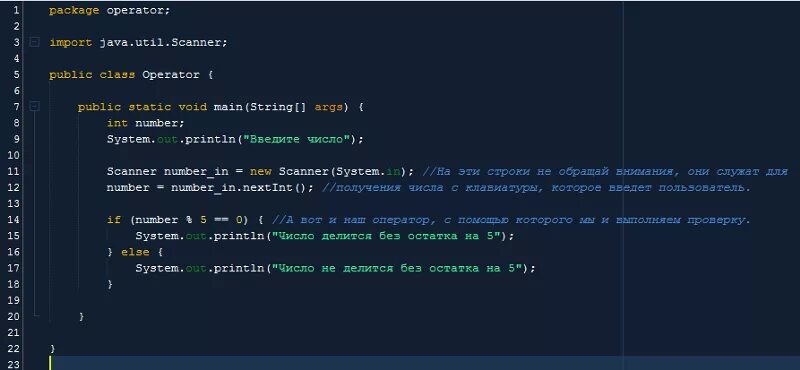This screenshot has height=370, width=800.
Task: Collapse the import fold marker on line 3
Action: click(34, 42)
